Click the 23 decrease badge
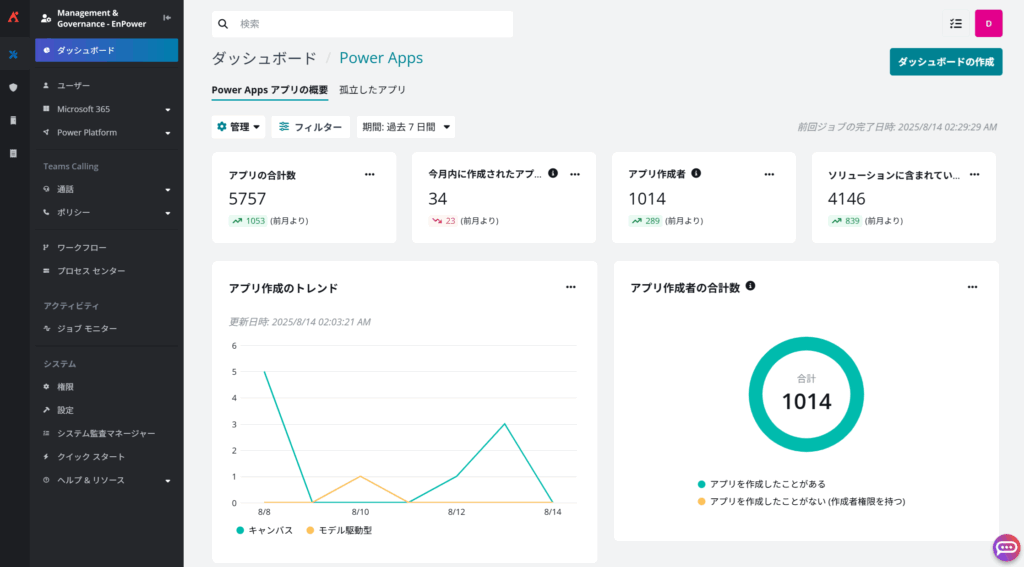Screen dimensions: 1024x567 coord(443,221)
